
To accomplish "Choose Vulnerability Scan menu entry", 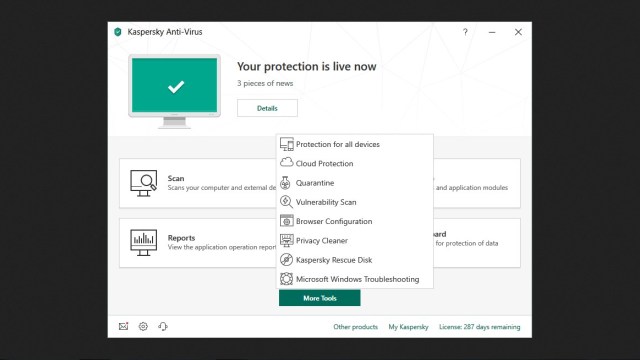I will [x=354, y=202].
